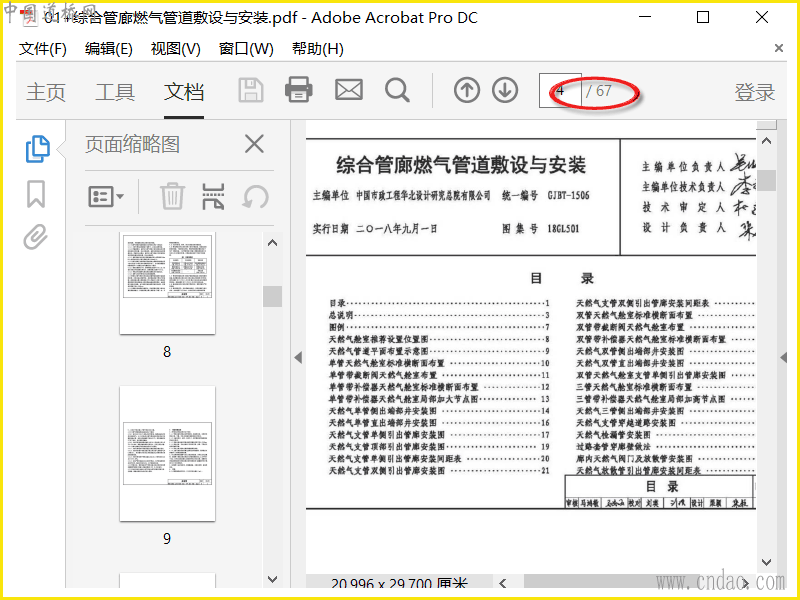Click the thumbnail panel scrollbar handle
This screenshot has height=600, width=800.
click(272, 296)
